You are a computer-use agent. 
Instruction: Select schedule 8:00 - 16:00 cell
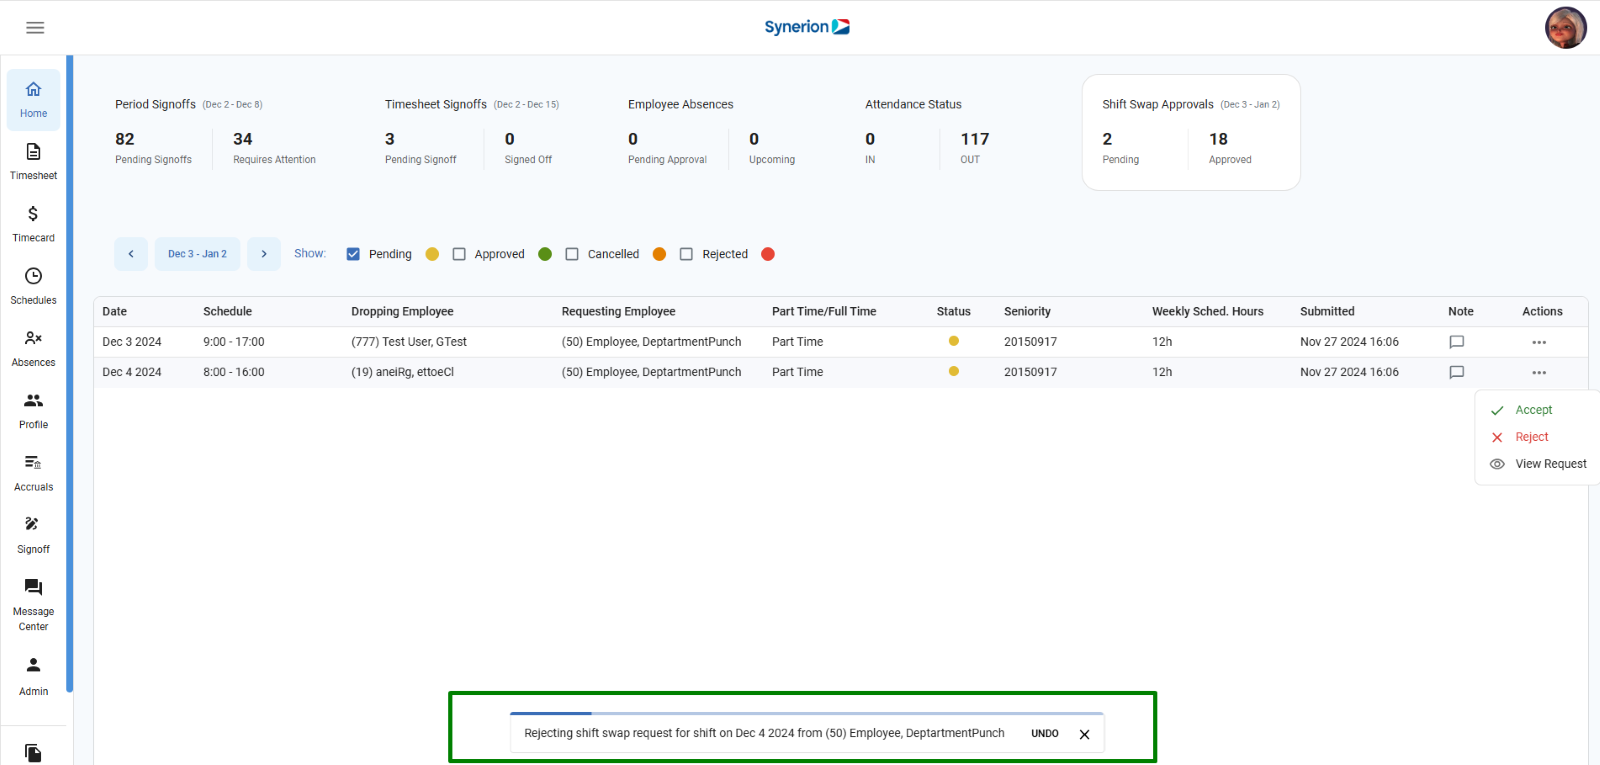(234, 372)
